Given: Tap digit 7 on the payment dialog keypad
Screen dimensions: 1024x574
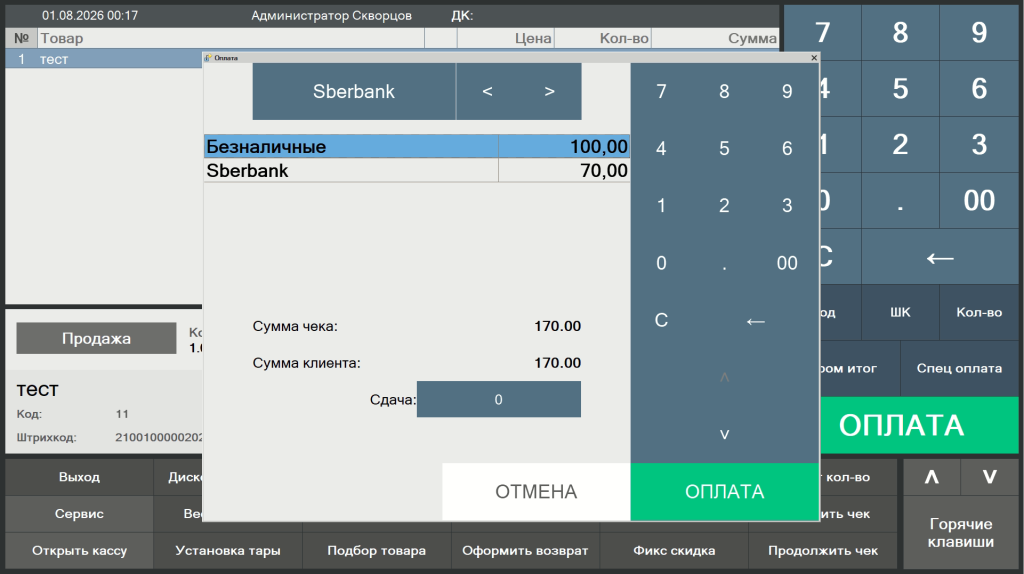Looking at the screenshot, I should (x=662, y=91).
